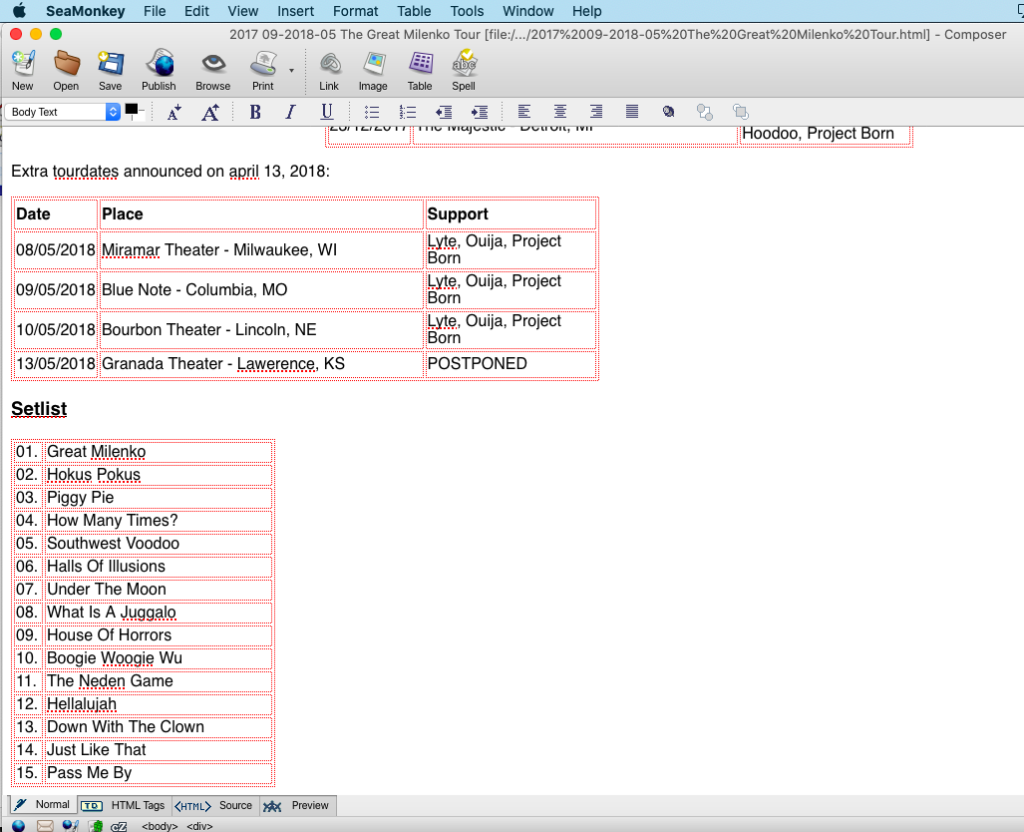This screenshot has width=1024, height=832.
Task: Toggle bold formatting
Action: (x=255, y=112)
